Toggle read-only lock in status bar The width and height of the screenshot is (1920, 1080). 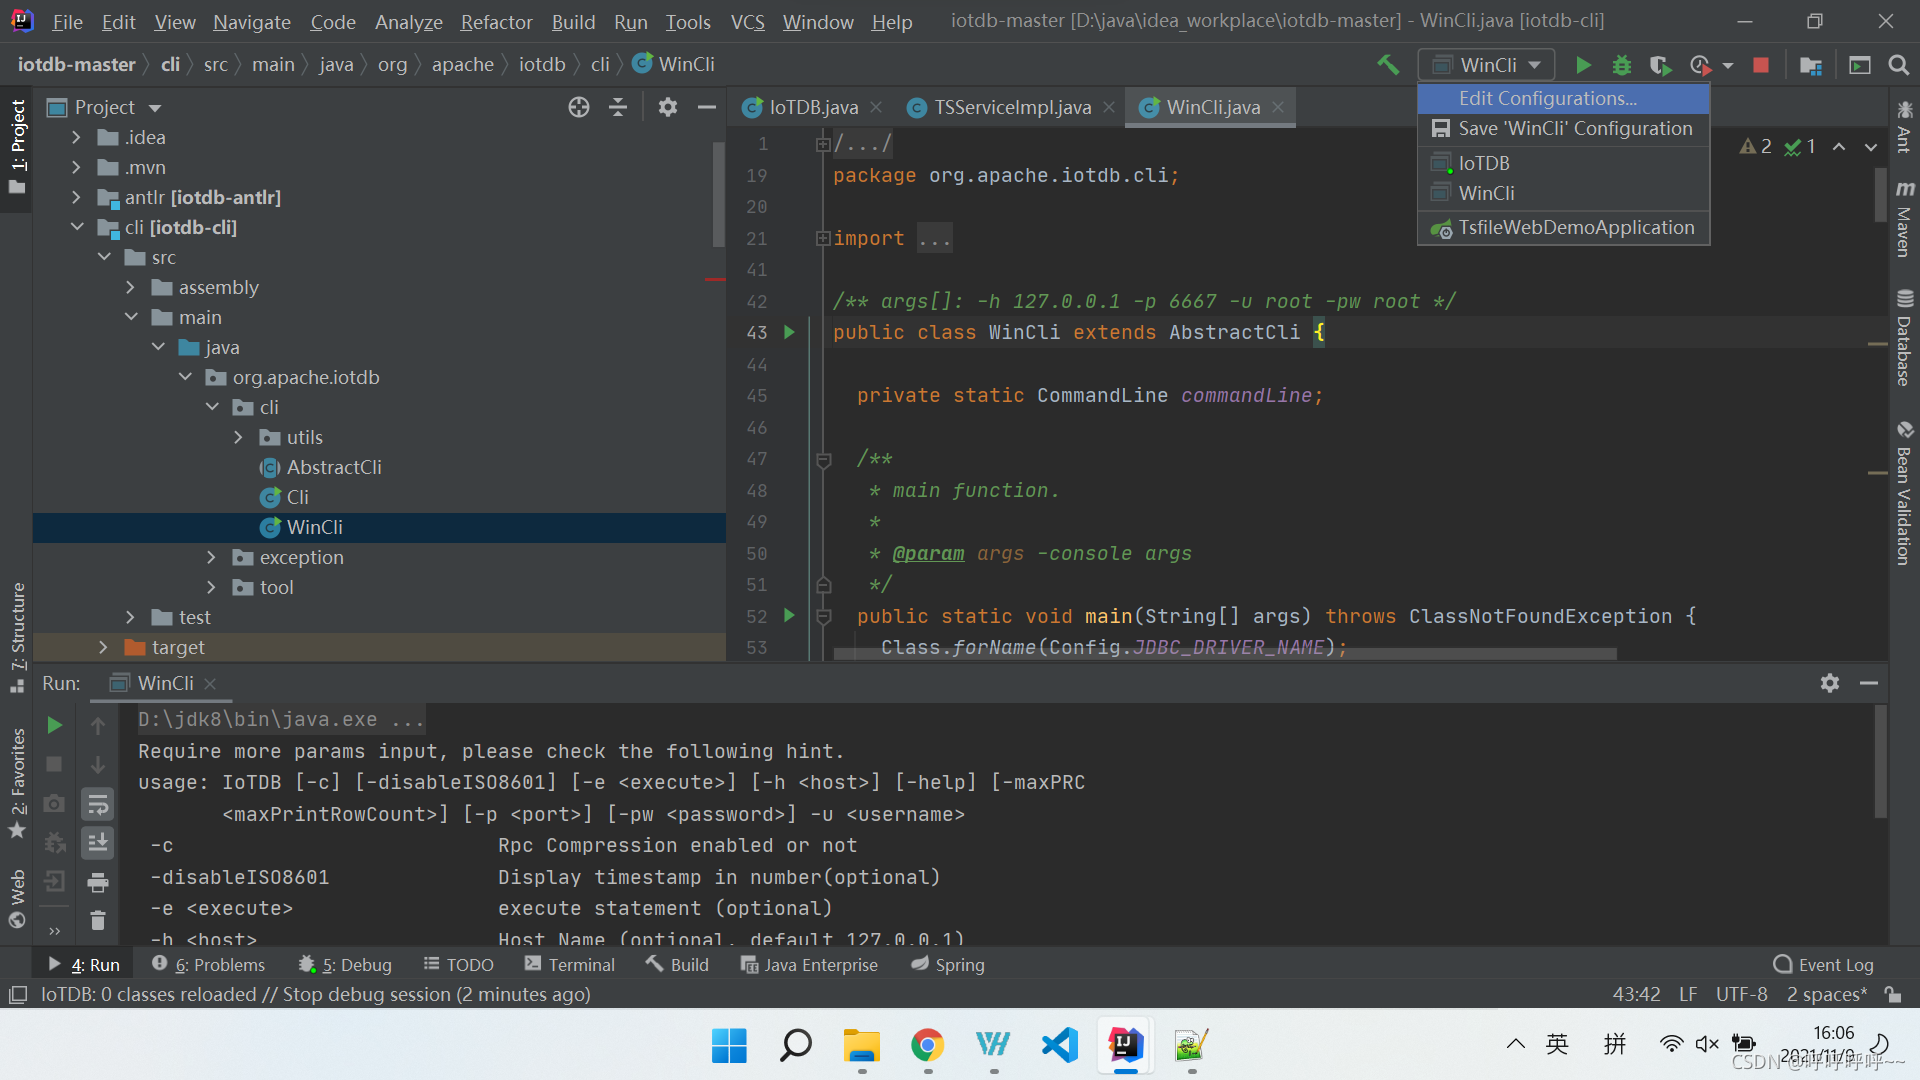click(1893, 994)
